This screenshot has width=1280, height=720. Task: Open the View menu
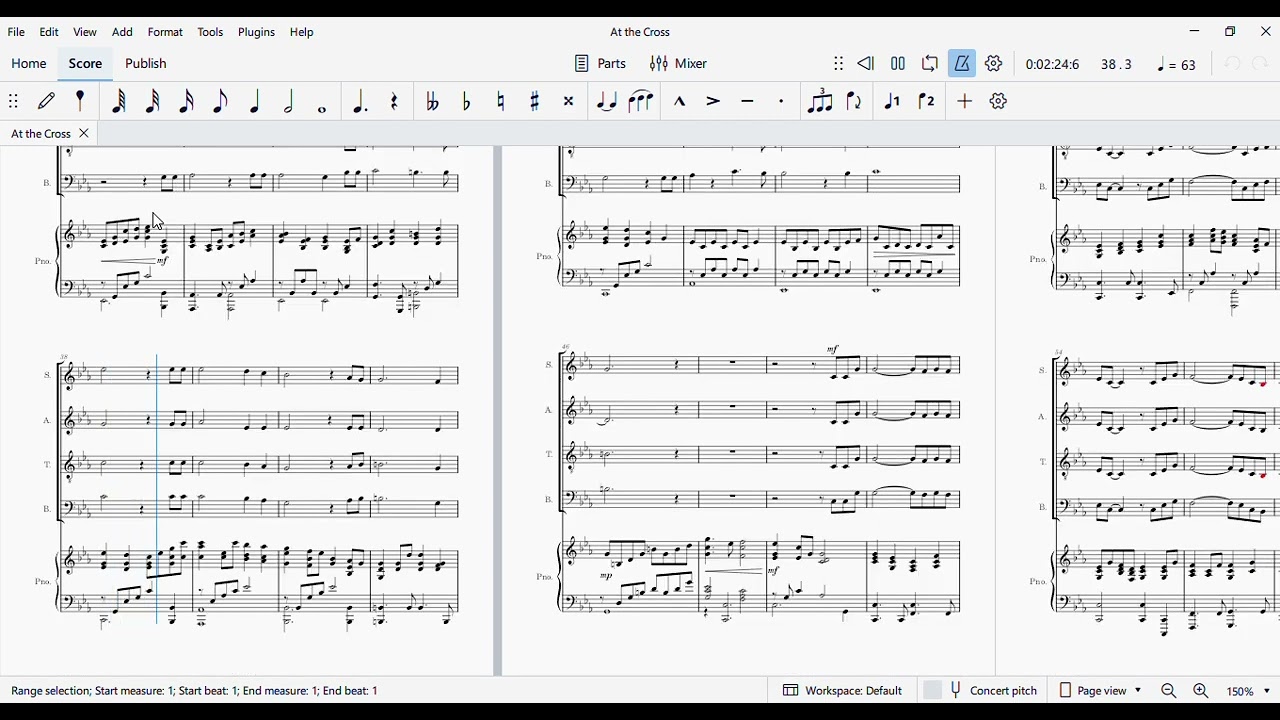tap(85, 32)
